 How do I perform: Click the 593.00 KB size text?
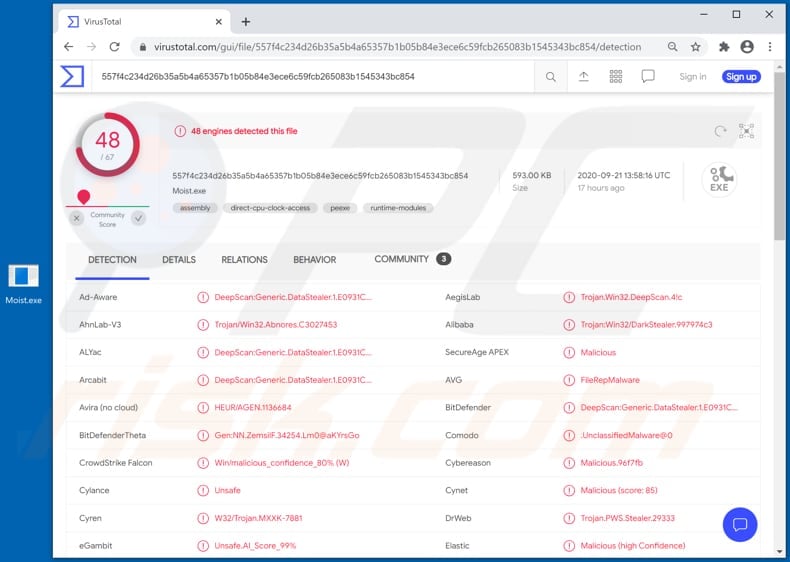tap(532, 175)
